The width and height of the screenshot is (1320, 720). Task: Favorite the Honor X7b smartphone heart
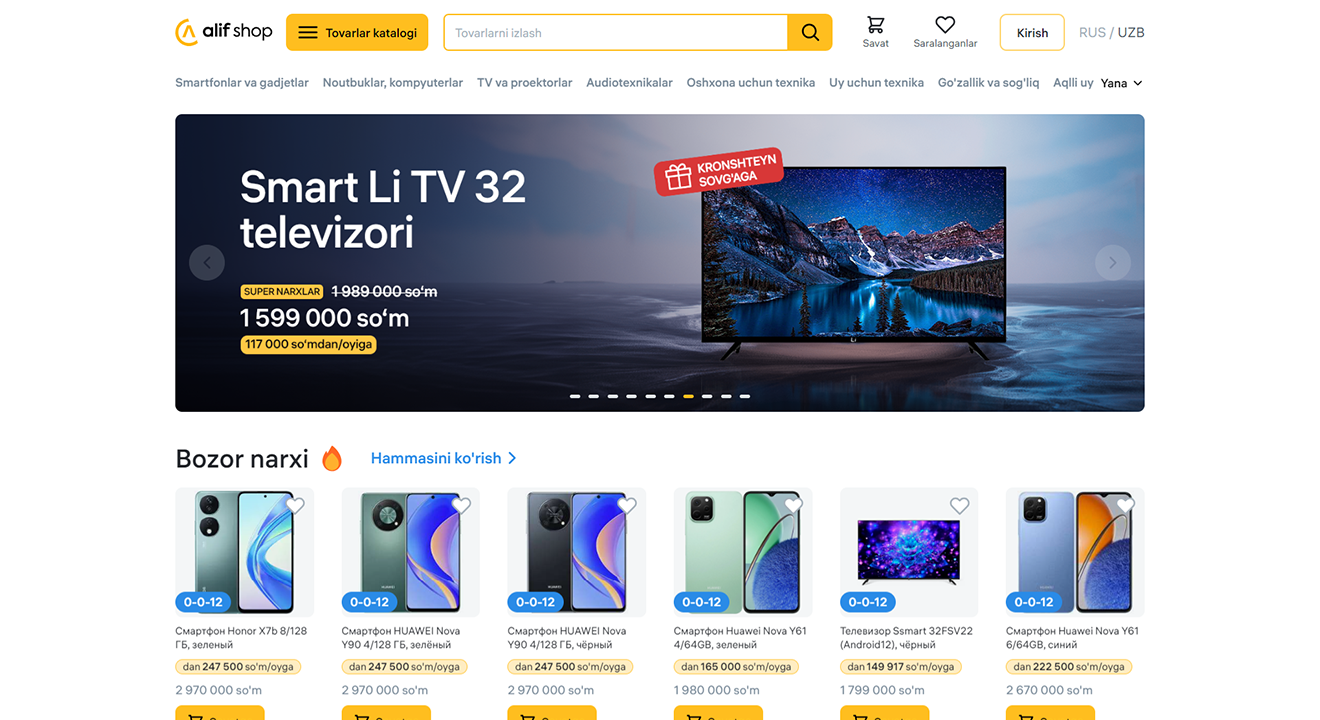point(295,506)
